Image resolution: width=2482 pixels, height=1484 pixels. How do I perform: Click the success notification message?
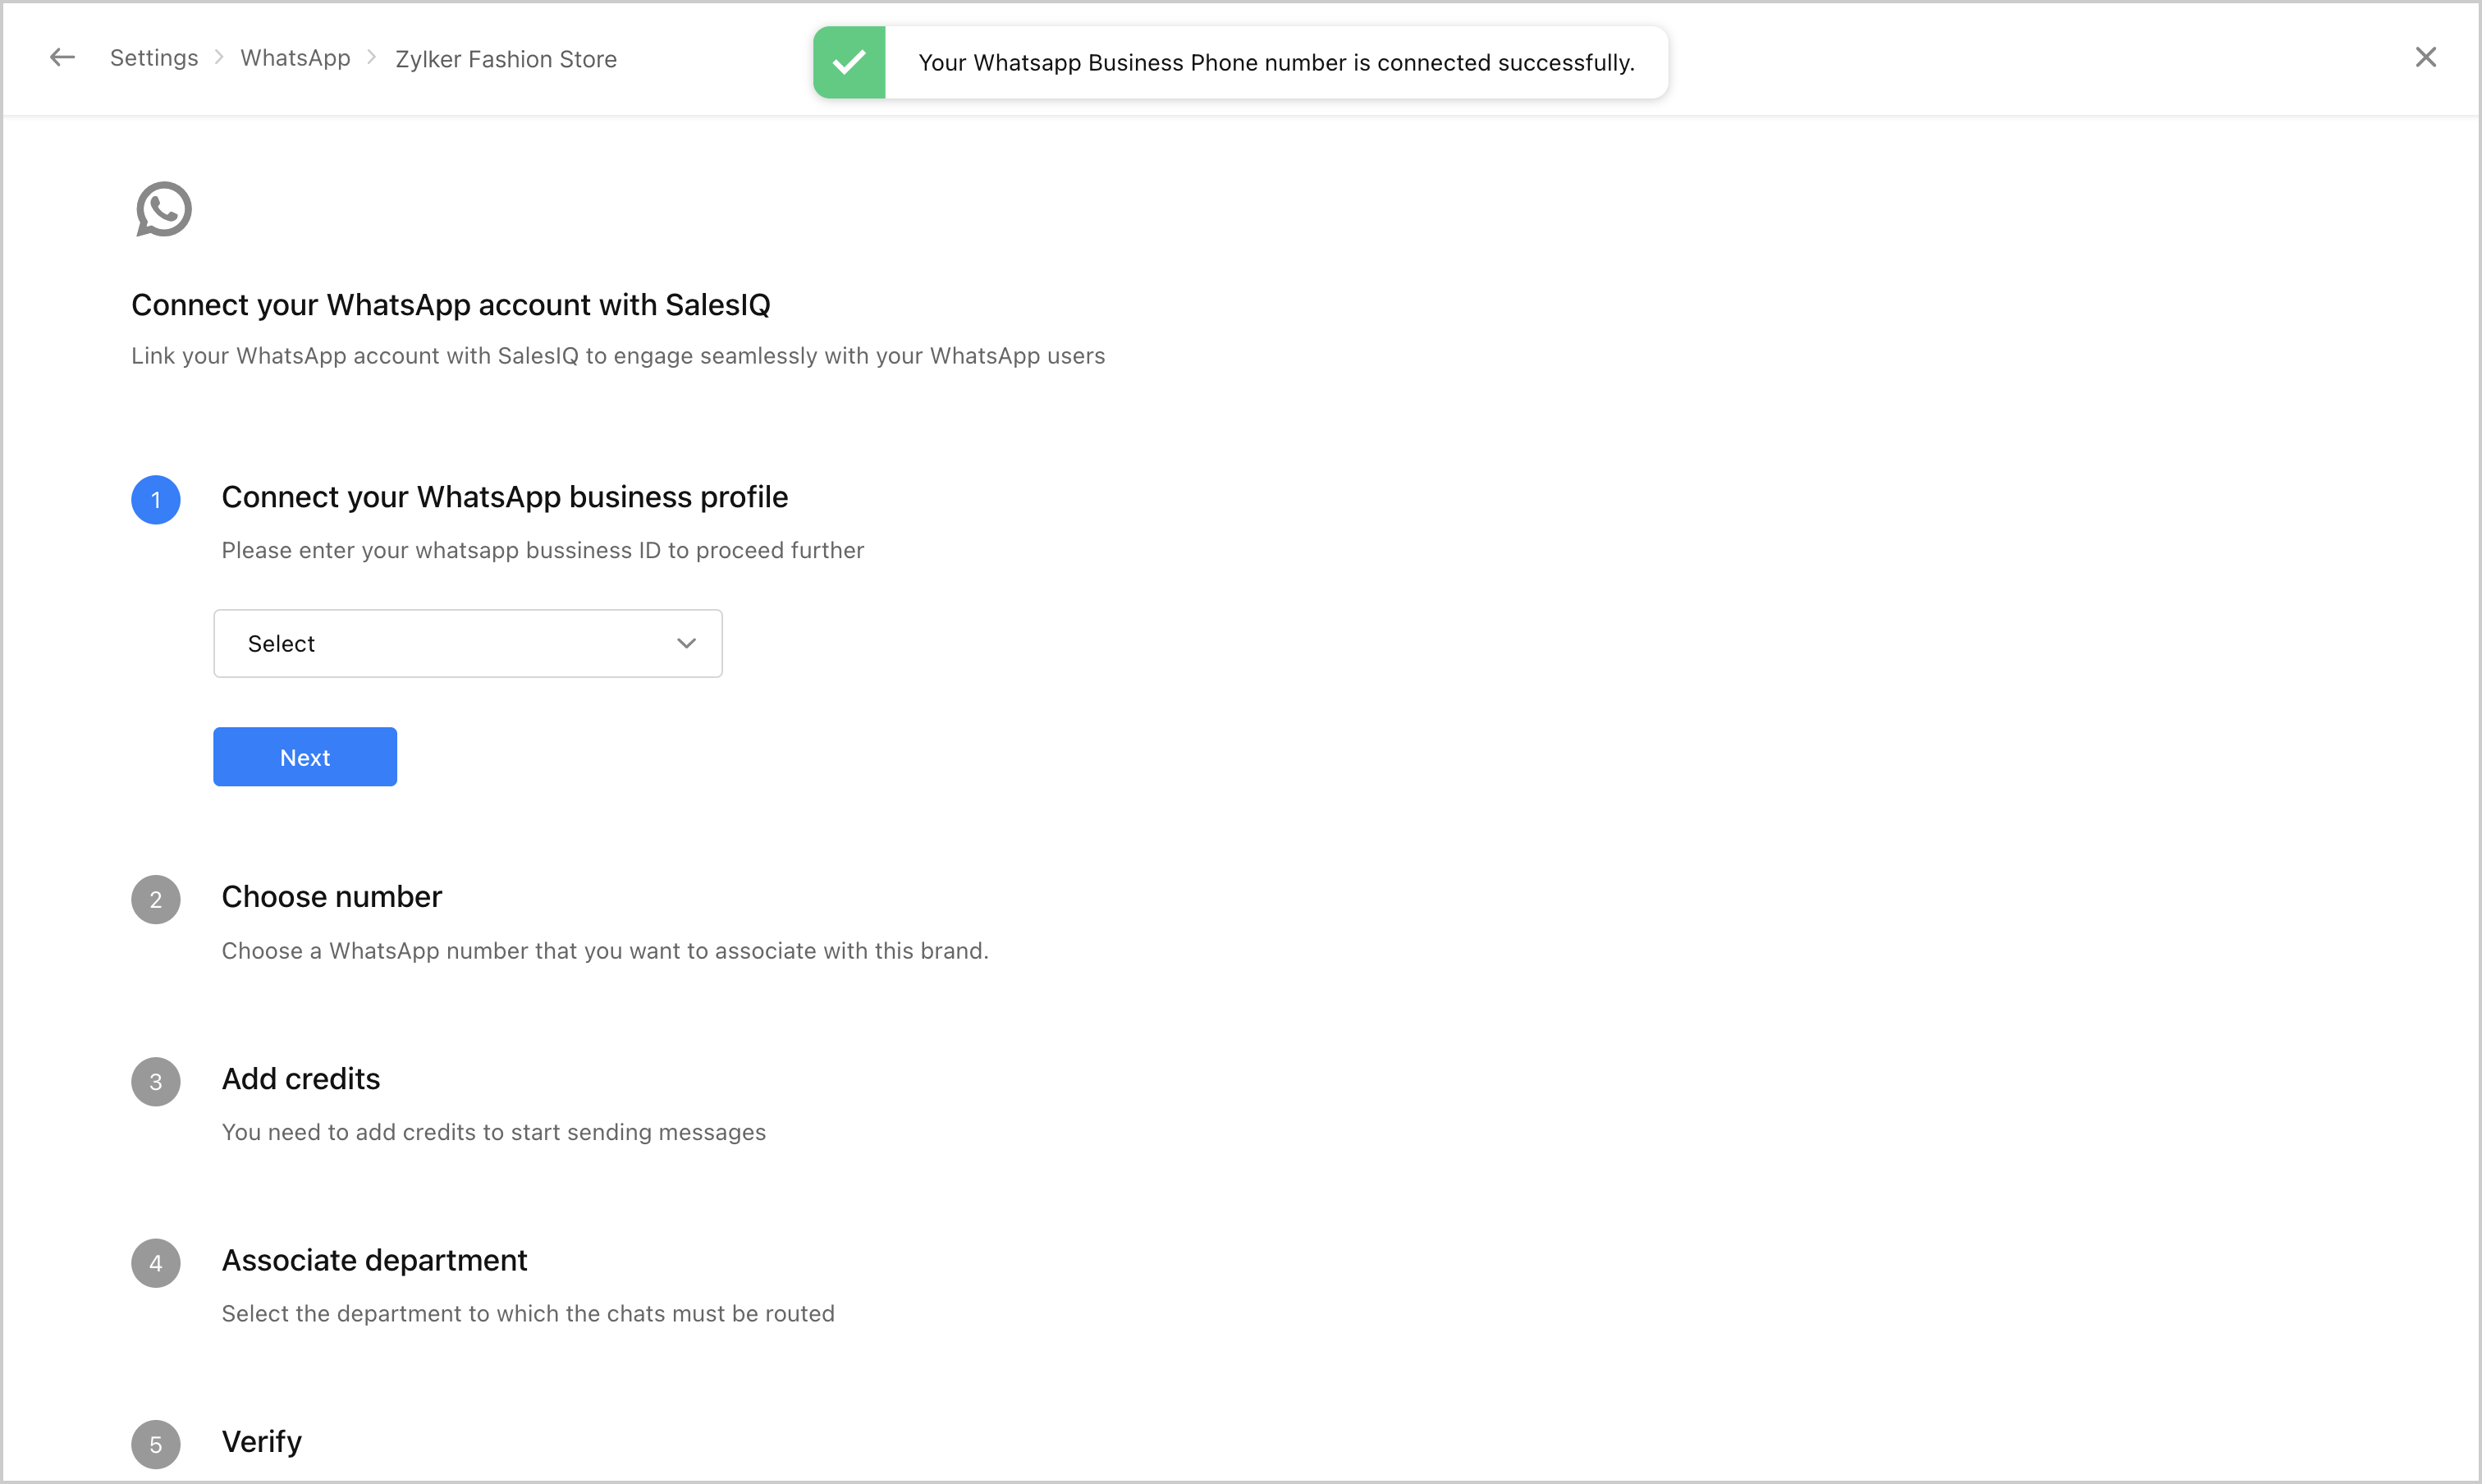tap(1276, 63)
